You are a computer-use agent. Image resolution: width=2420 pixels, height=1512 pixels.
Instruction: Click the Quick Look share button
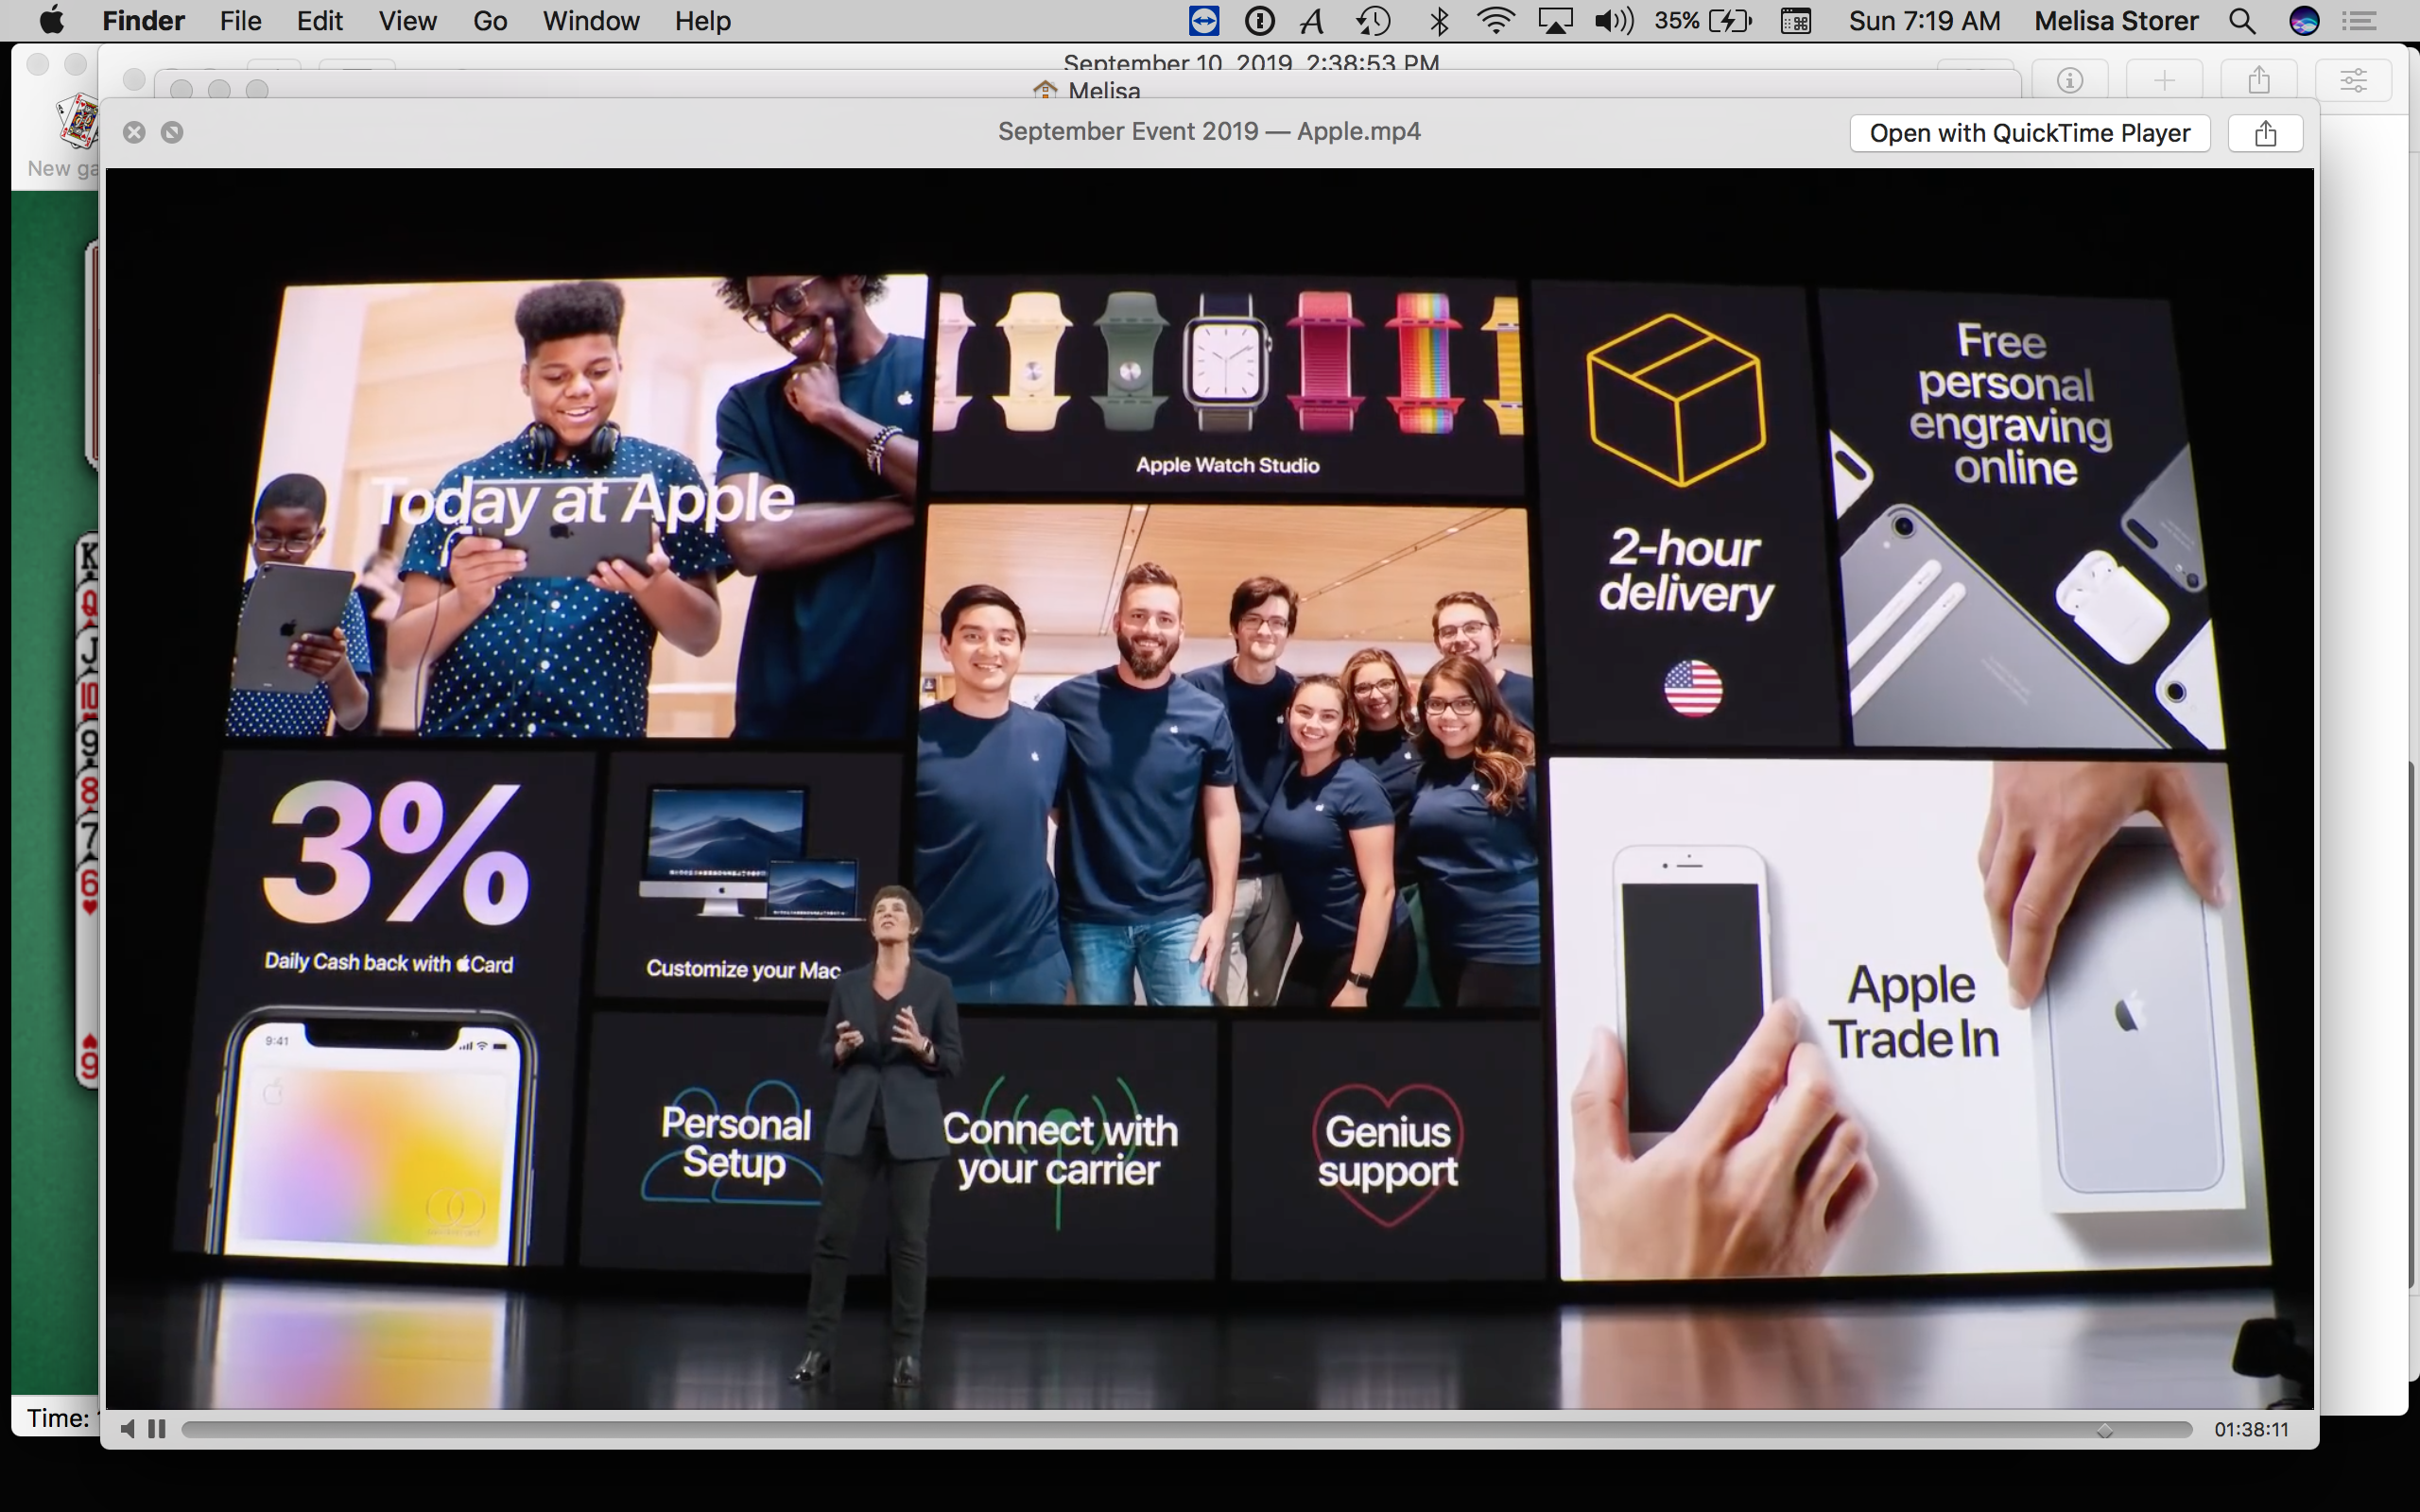click(x=2265, y=133)
